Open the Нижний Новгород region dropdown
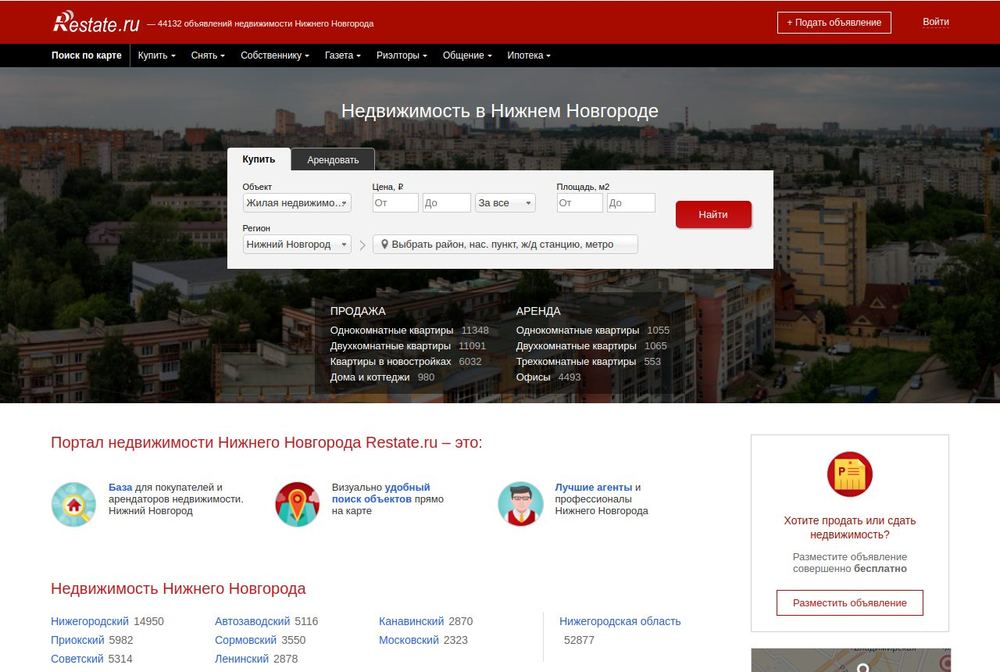The image size is (1000, 672). pos(297,244)
